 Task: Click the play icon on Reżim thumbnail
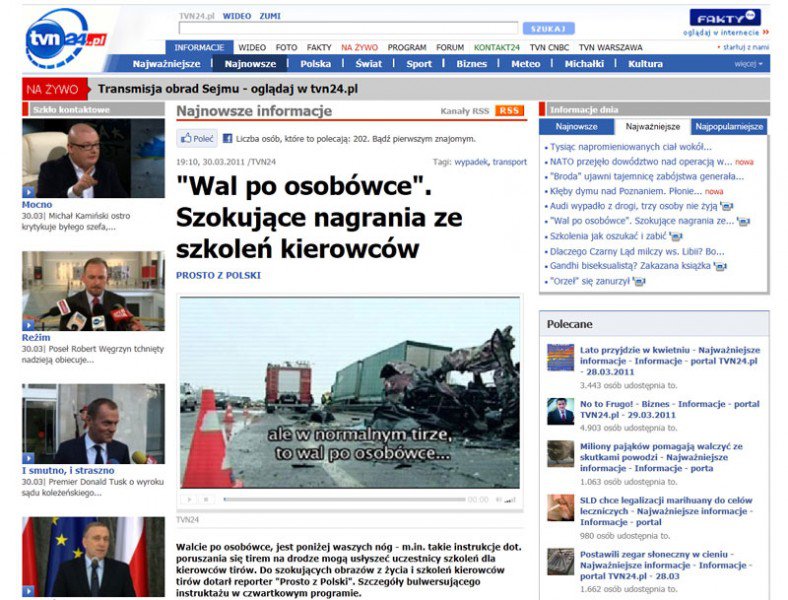point(29,325)
